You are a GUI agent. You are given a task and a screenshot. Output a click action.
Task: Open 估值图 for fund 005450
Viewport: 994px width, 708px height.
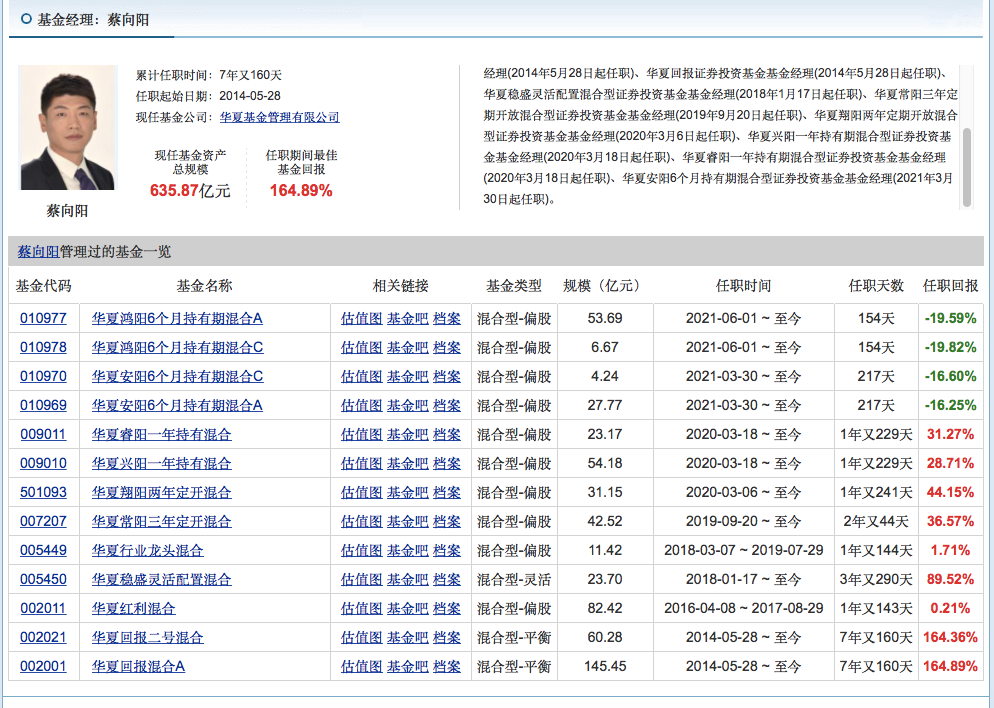[361, 579]
